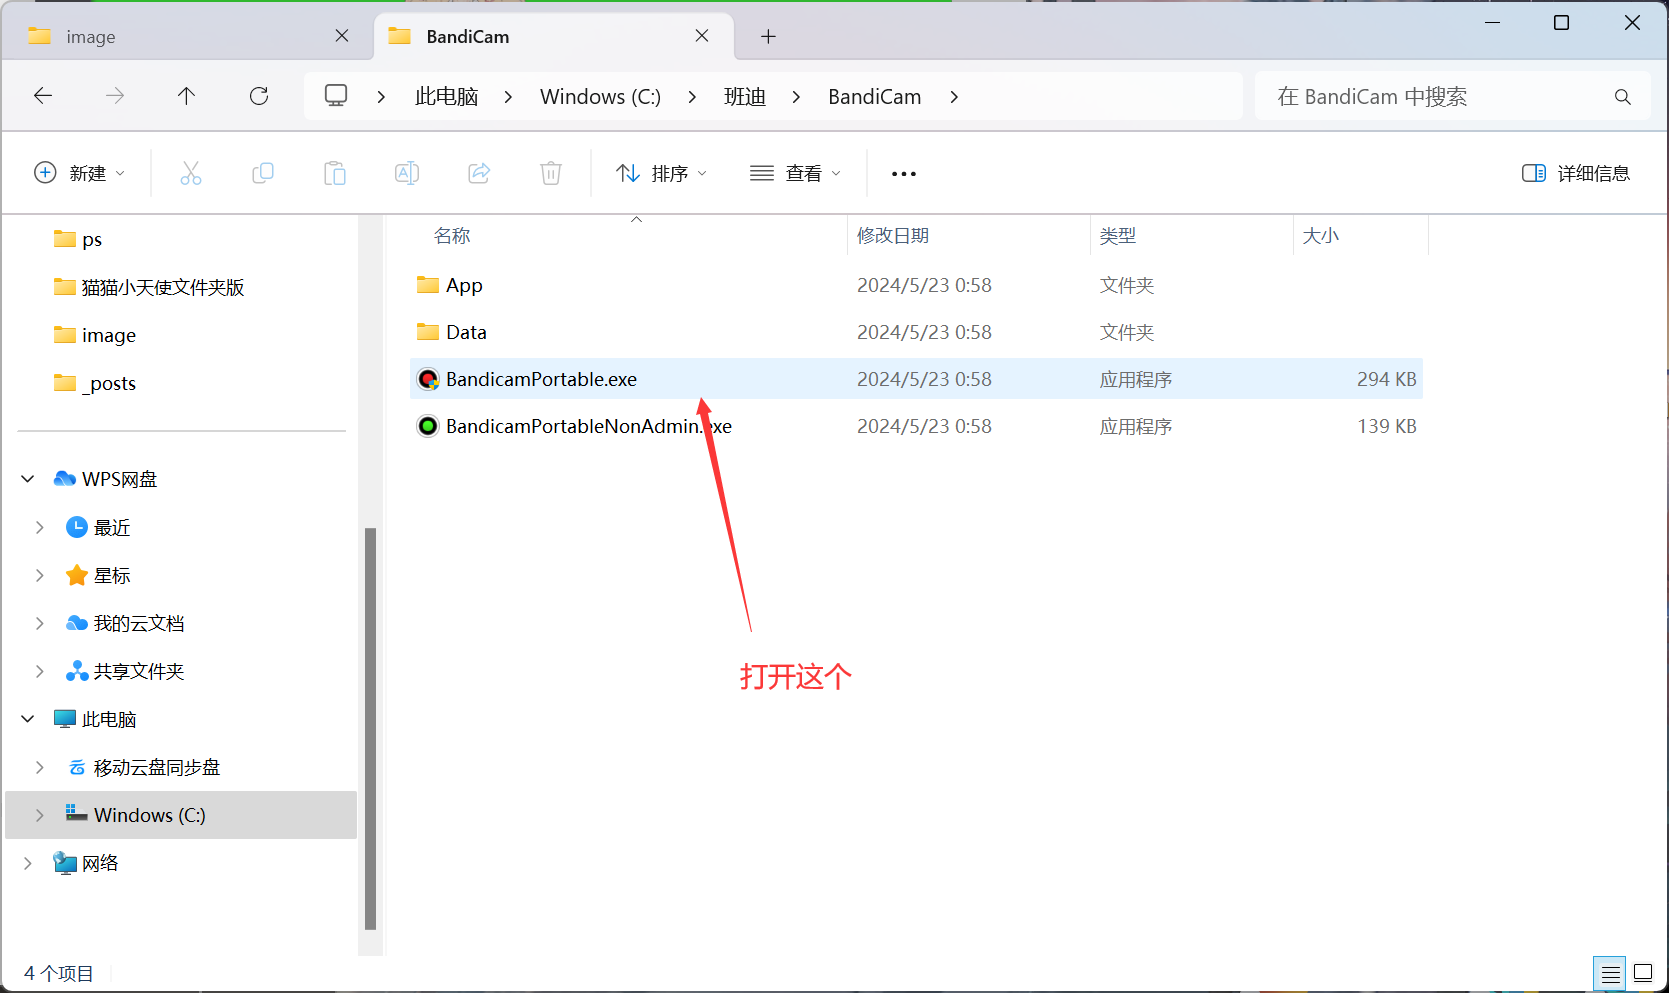Expand the 移动云盘同步盘 tree node
The image size is (1669, 993).
pyautogui.click(x=39, y=767)
